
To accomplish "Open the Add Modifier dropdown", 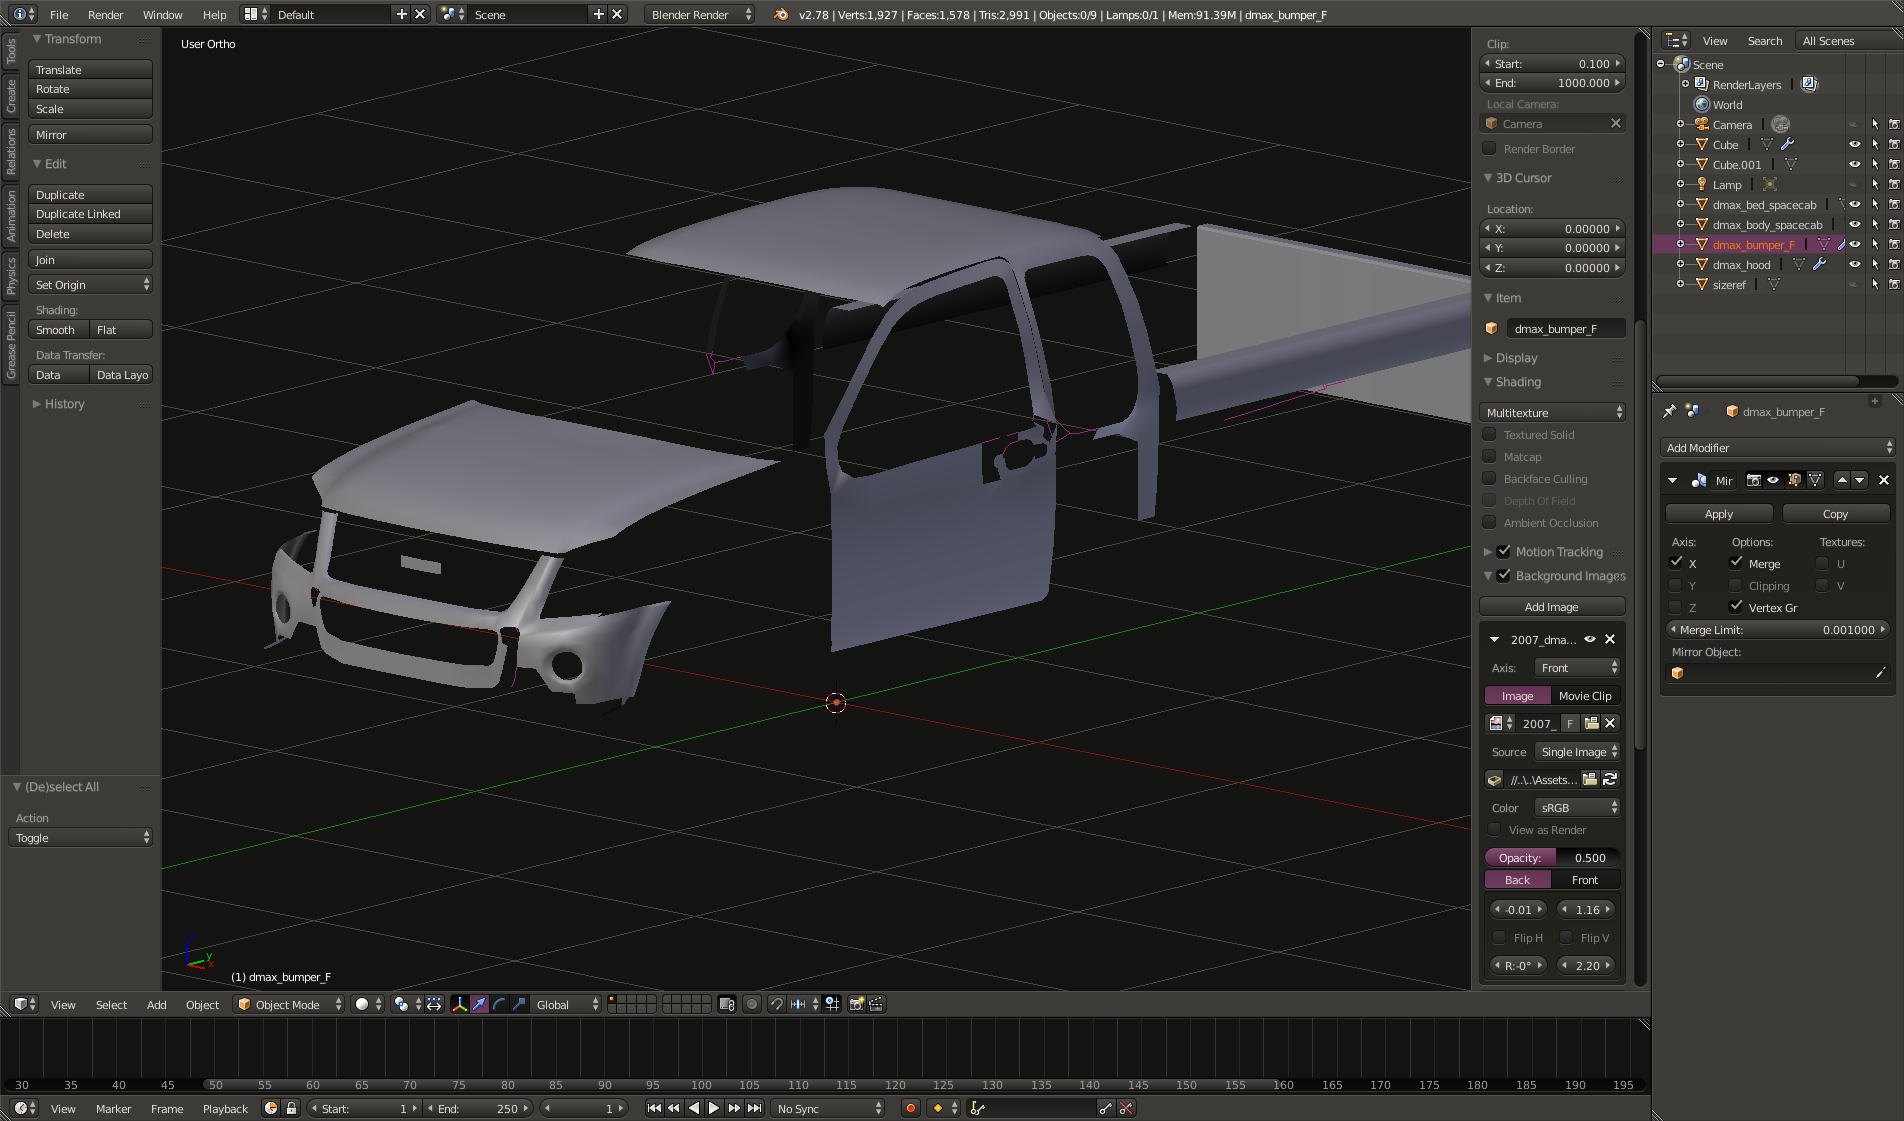I will pyautogui.click(x=1778, y=447).
